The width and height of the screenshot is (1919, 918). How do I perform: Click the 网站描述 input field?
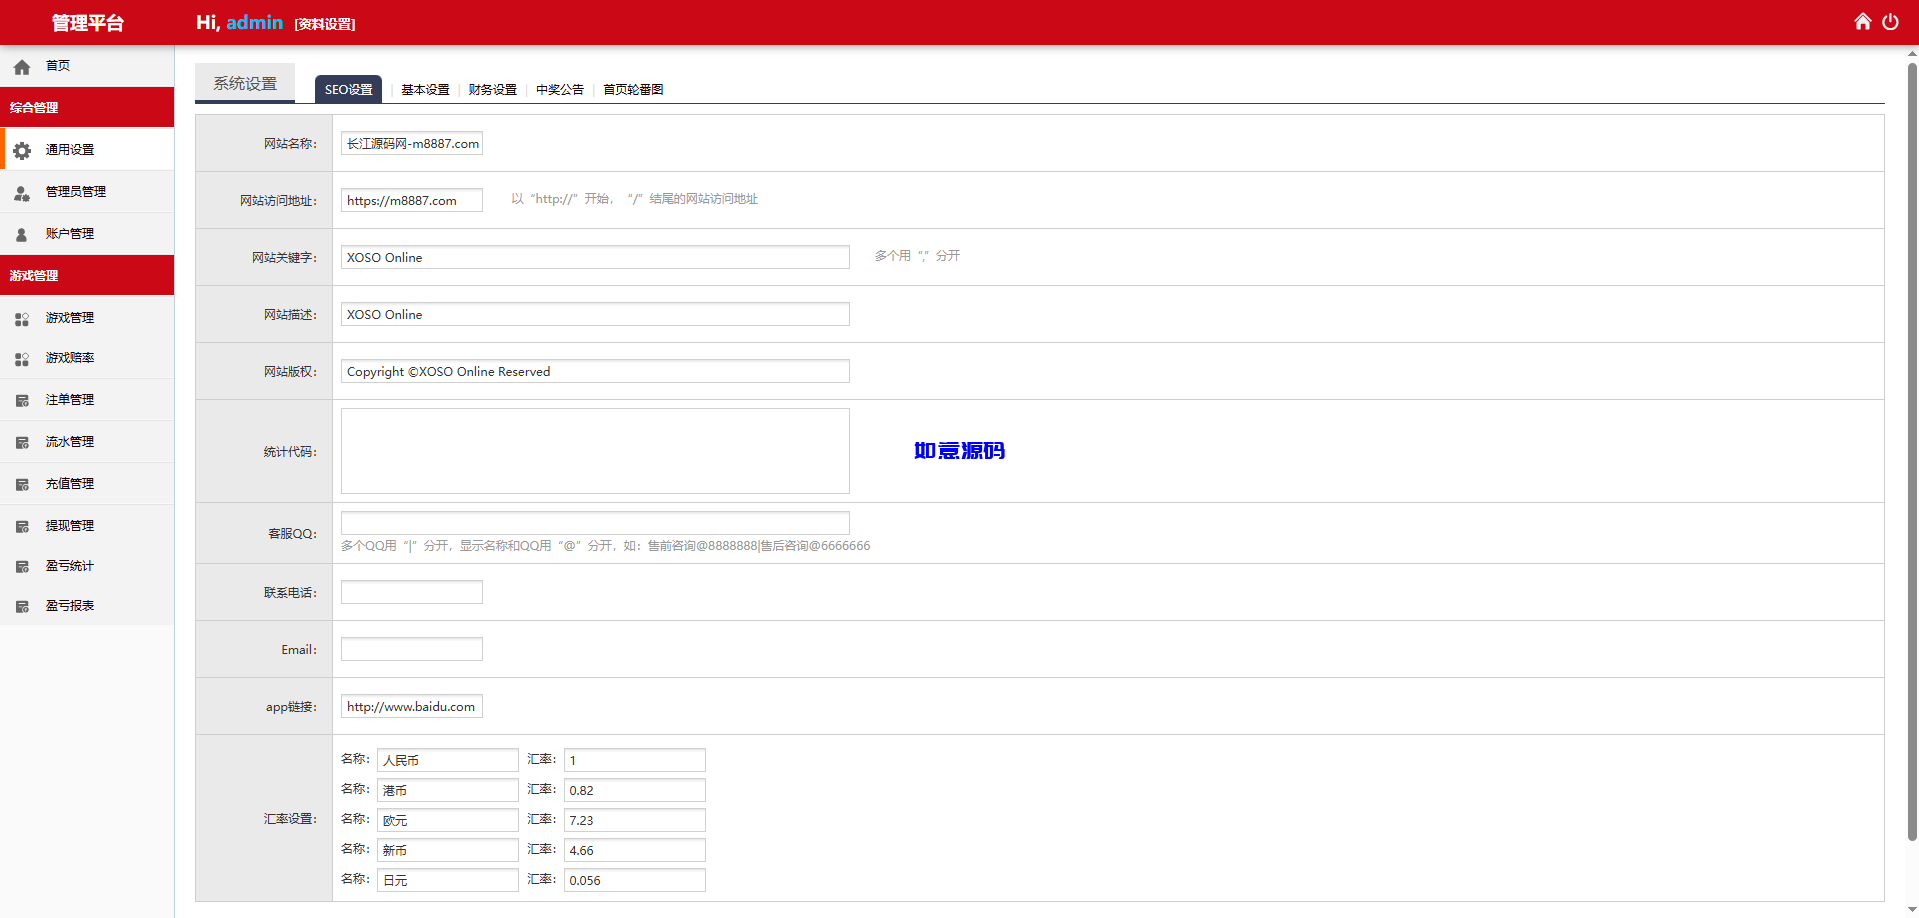[x=595, y=314]
